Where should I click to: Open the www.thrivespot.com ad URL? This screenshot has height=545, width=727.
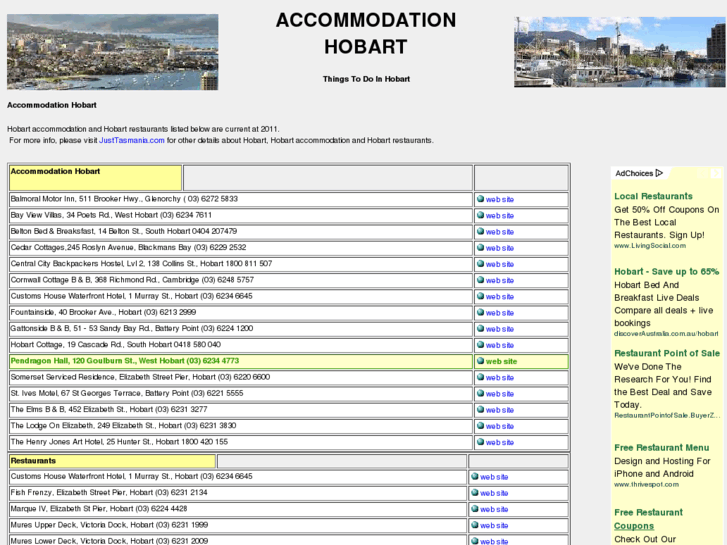[646, 484]
